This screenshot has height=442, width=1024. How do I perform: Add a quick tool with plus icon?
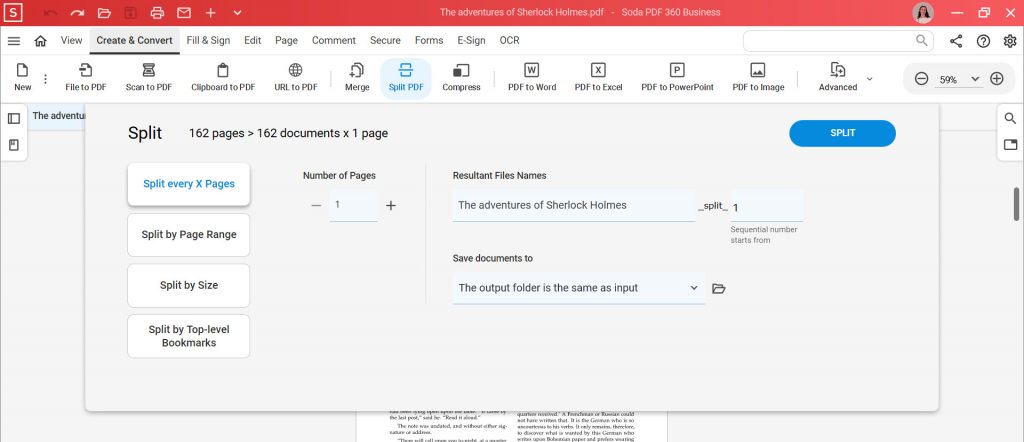pyautogui.click(x=210, y=12)
